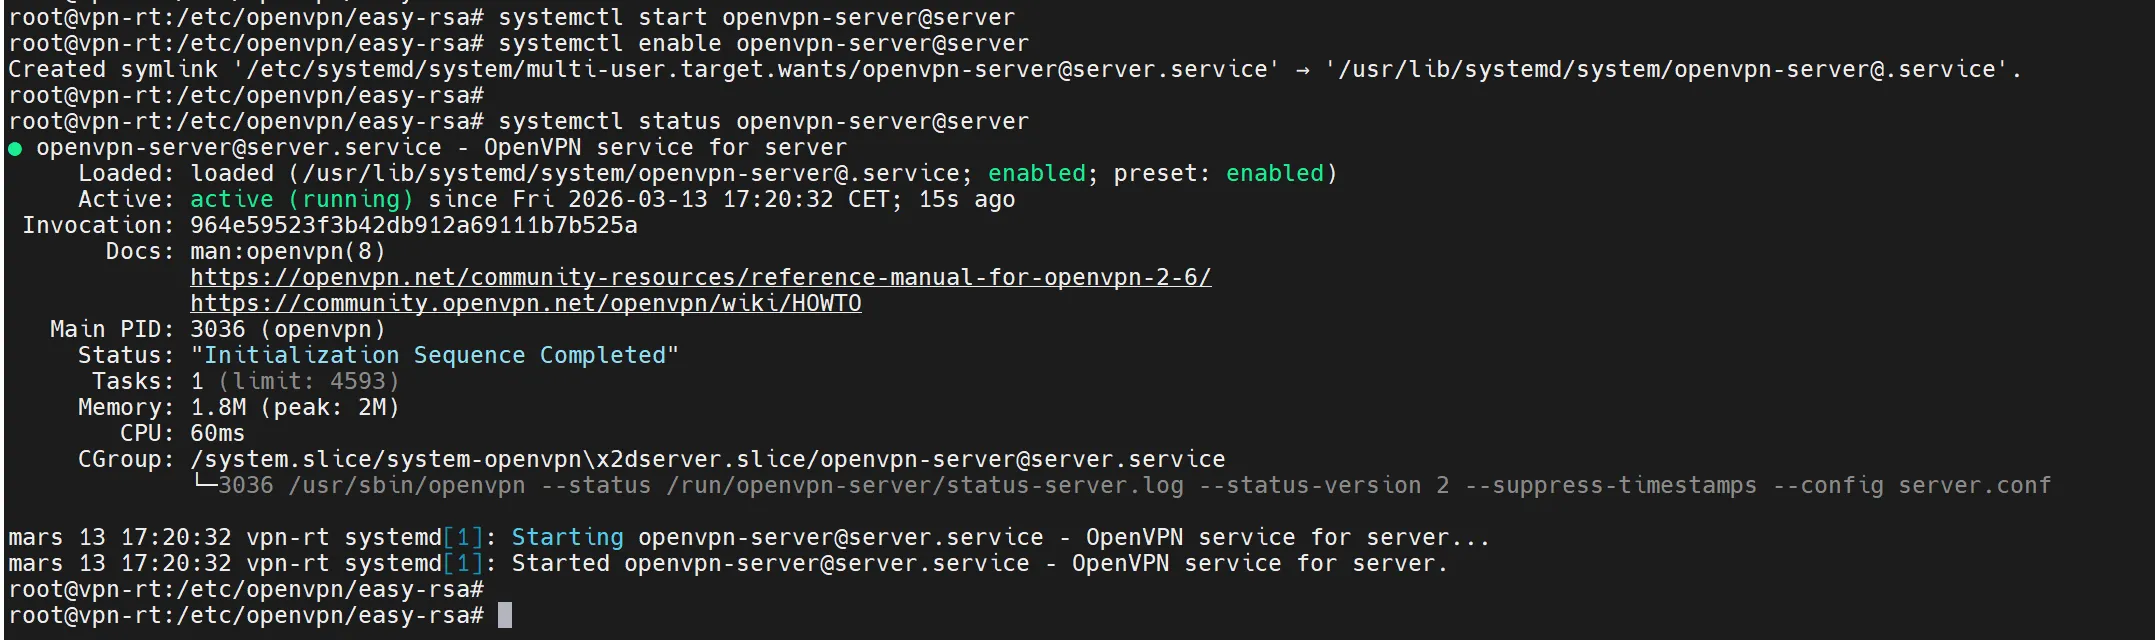The height and width of the screenshot is (640, 2155).
Task: Click the symlink arrow in the Created symlink line
Action: 1301,70
